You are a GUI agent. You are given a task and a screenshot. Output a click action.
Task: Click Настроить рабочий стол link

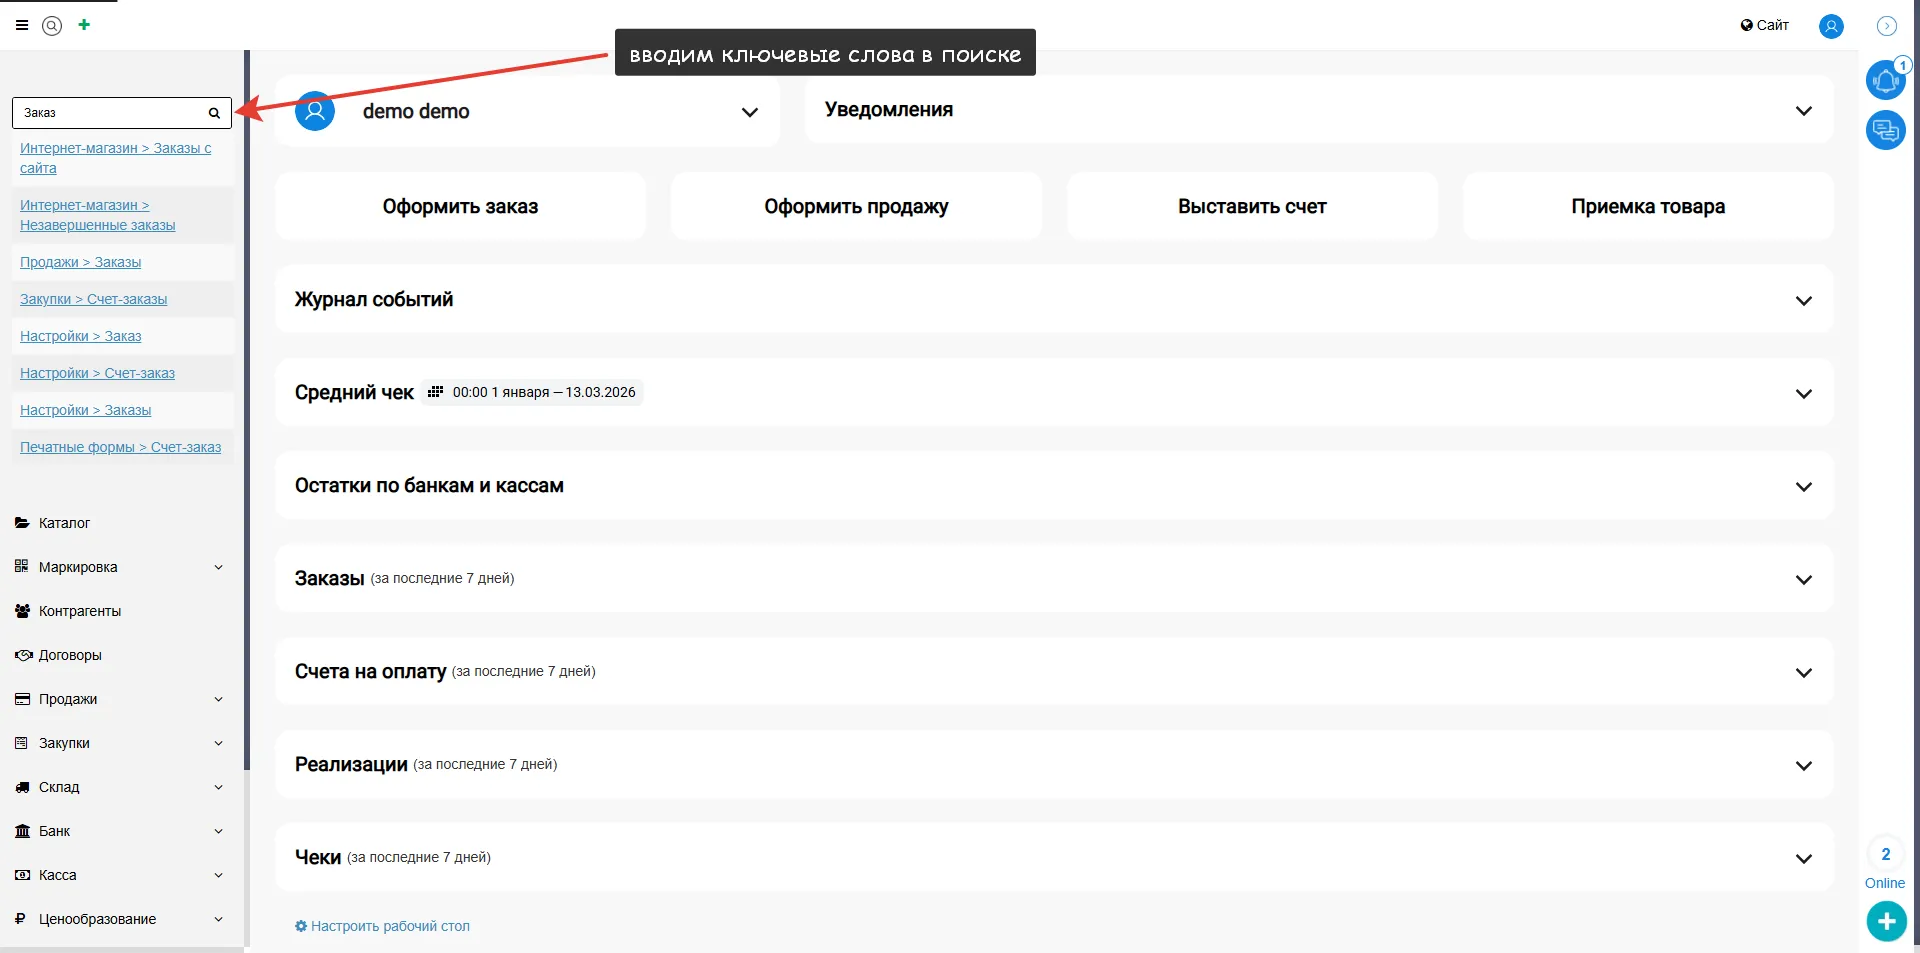coord(389,926)
